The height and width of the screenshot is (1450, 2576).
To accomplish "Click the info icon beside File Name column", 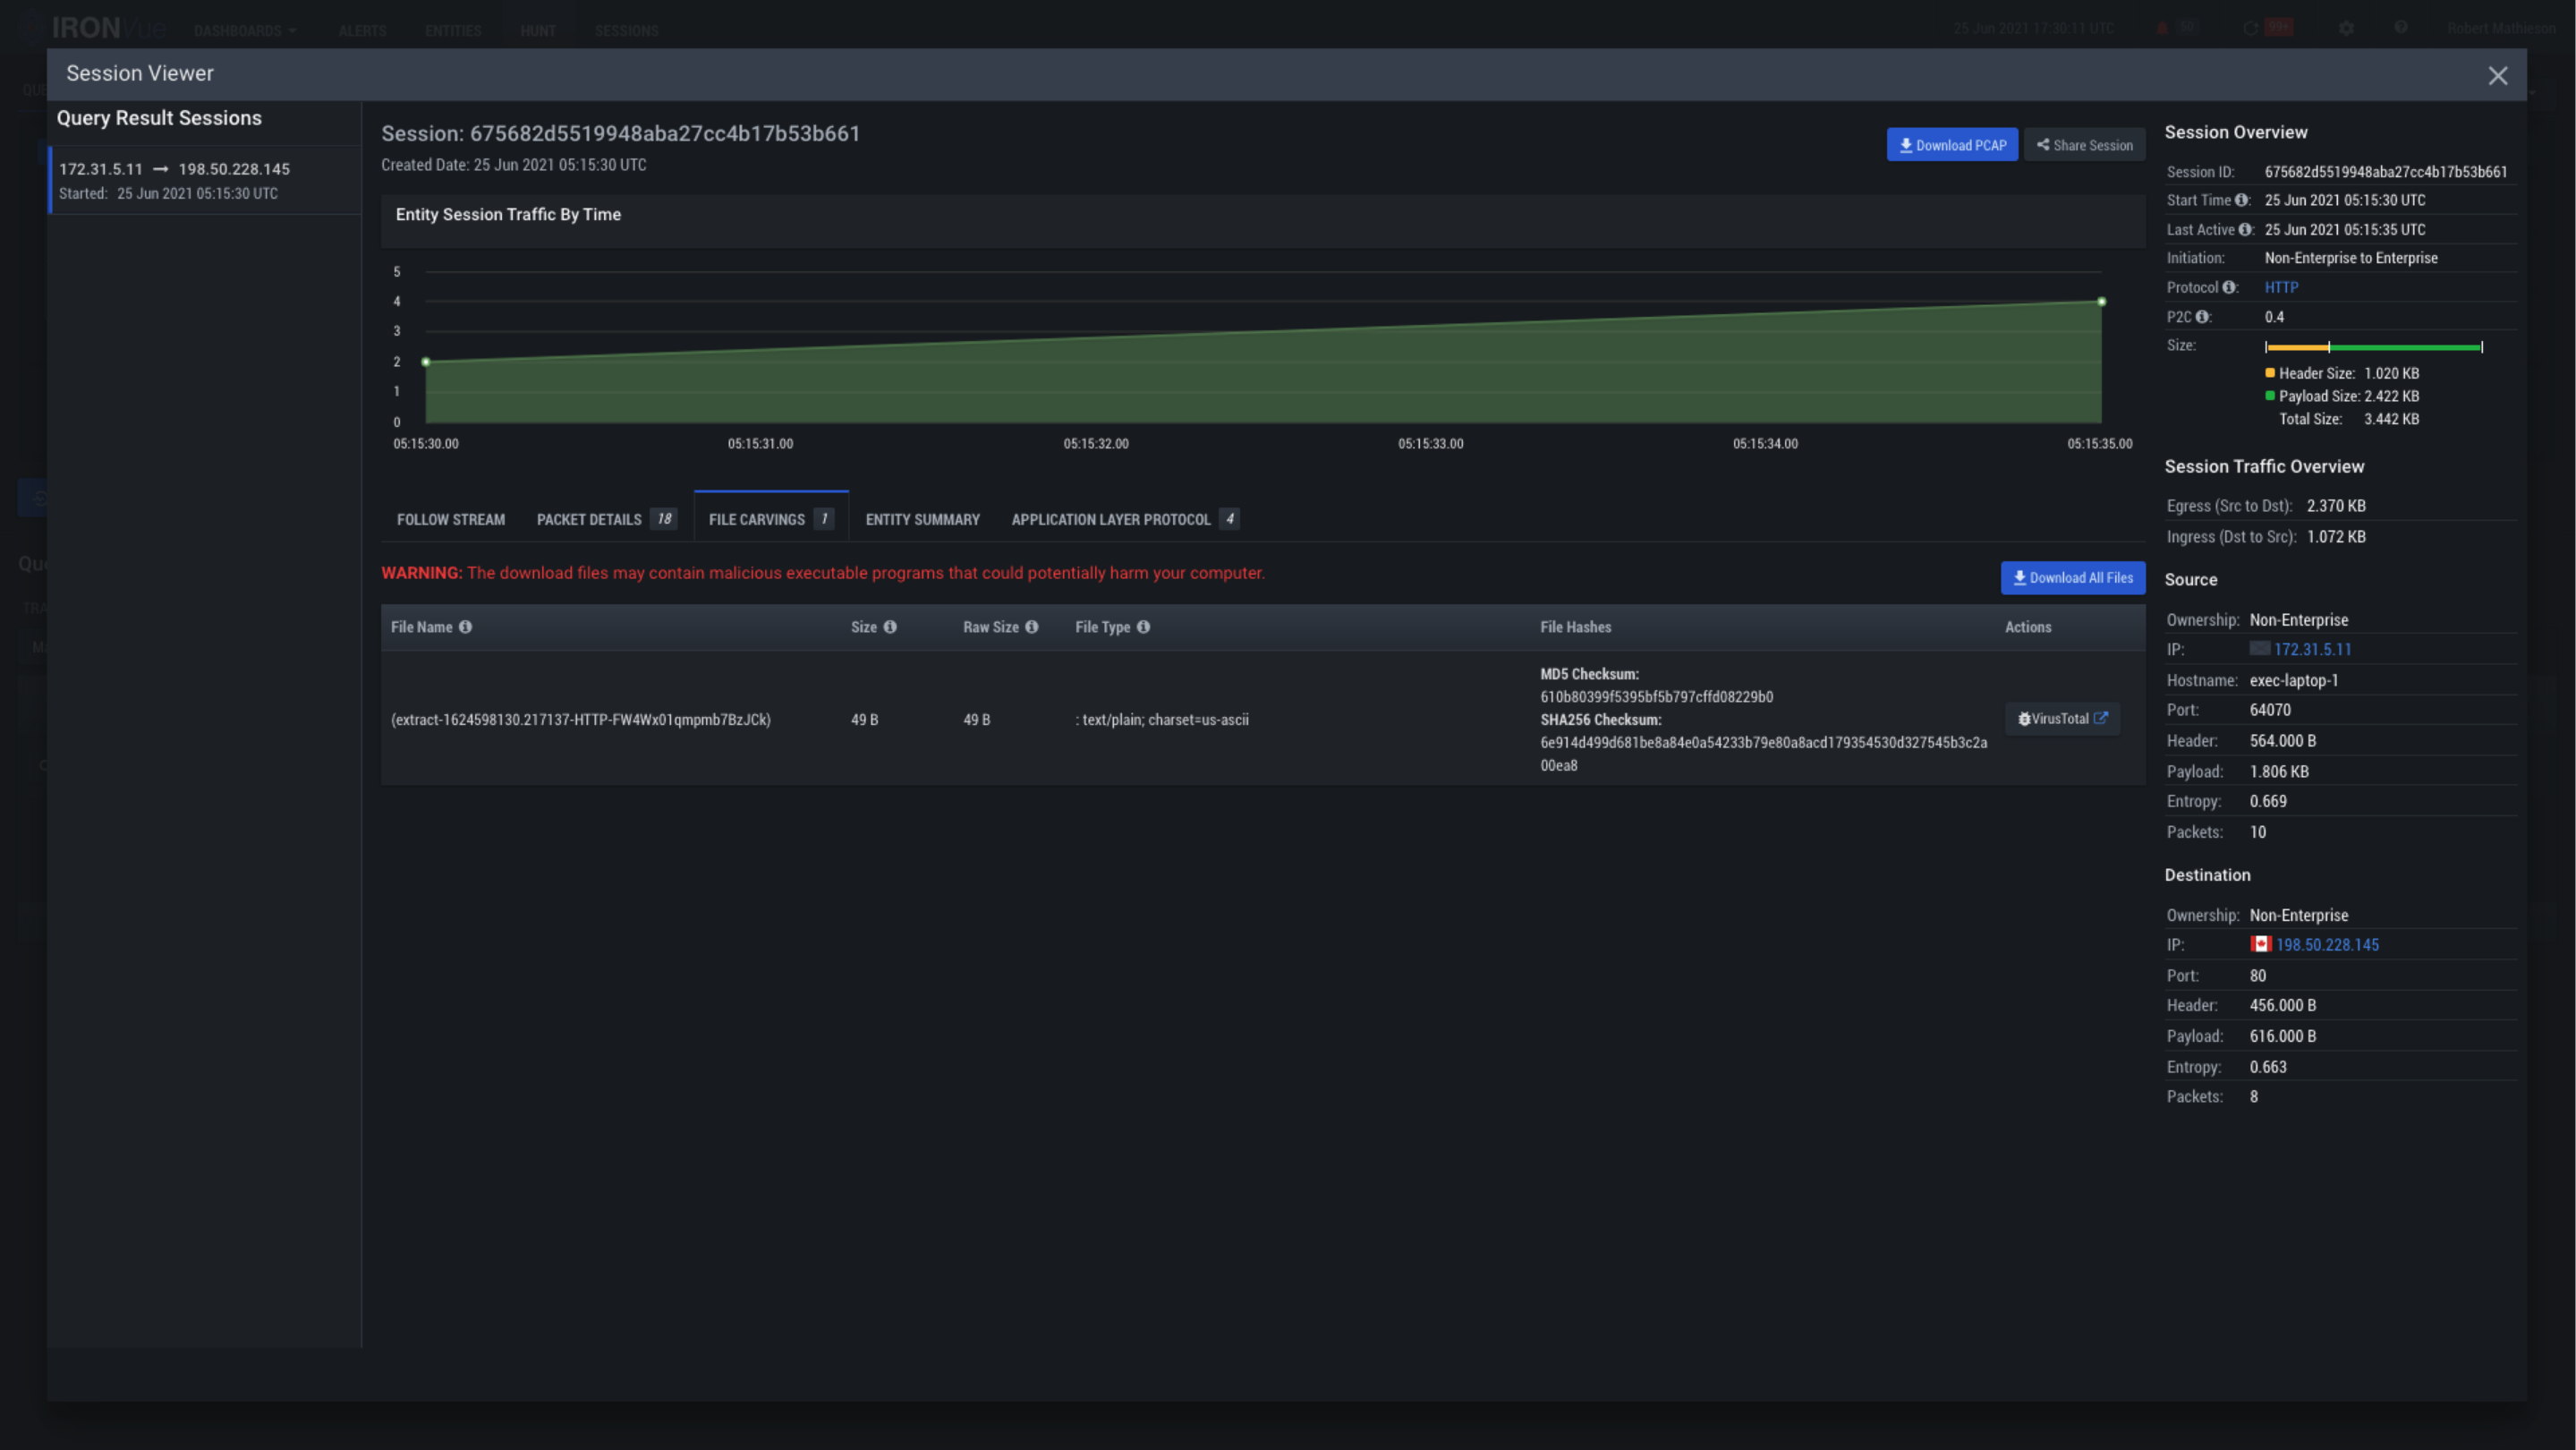I will [x=466, y=627].
